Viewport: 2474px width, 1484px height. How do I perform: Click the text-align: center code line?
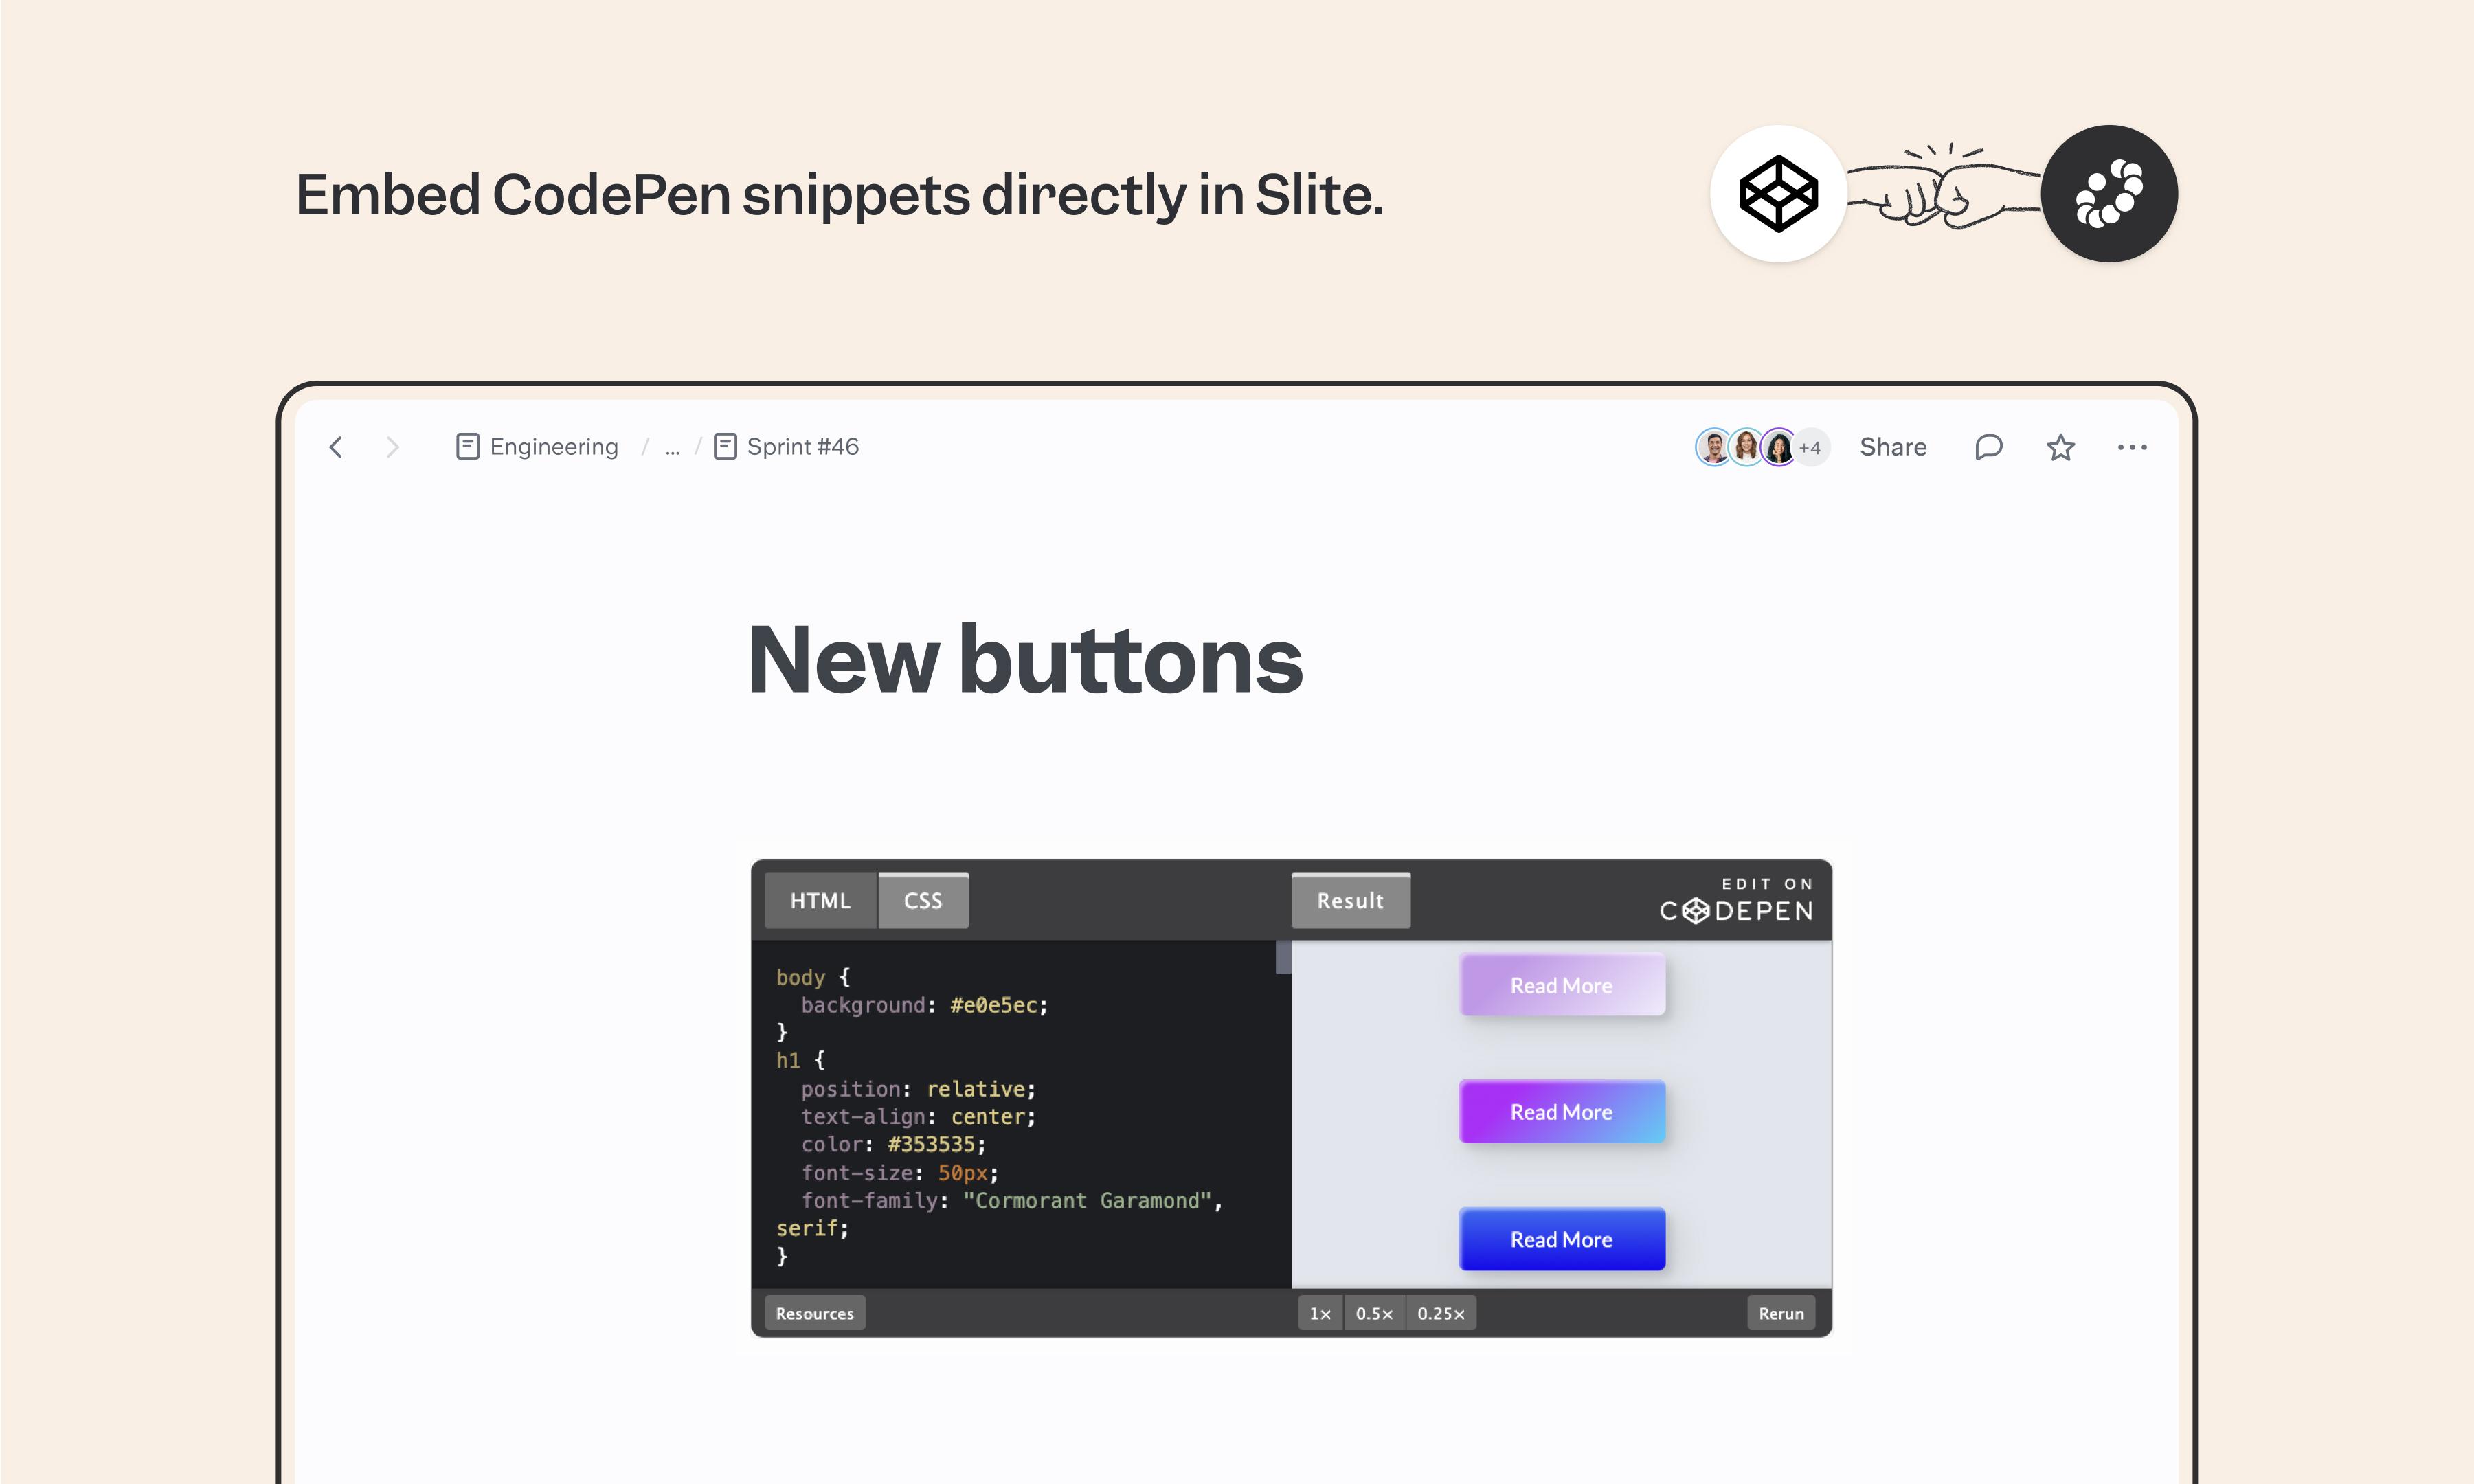point(918,1117)
